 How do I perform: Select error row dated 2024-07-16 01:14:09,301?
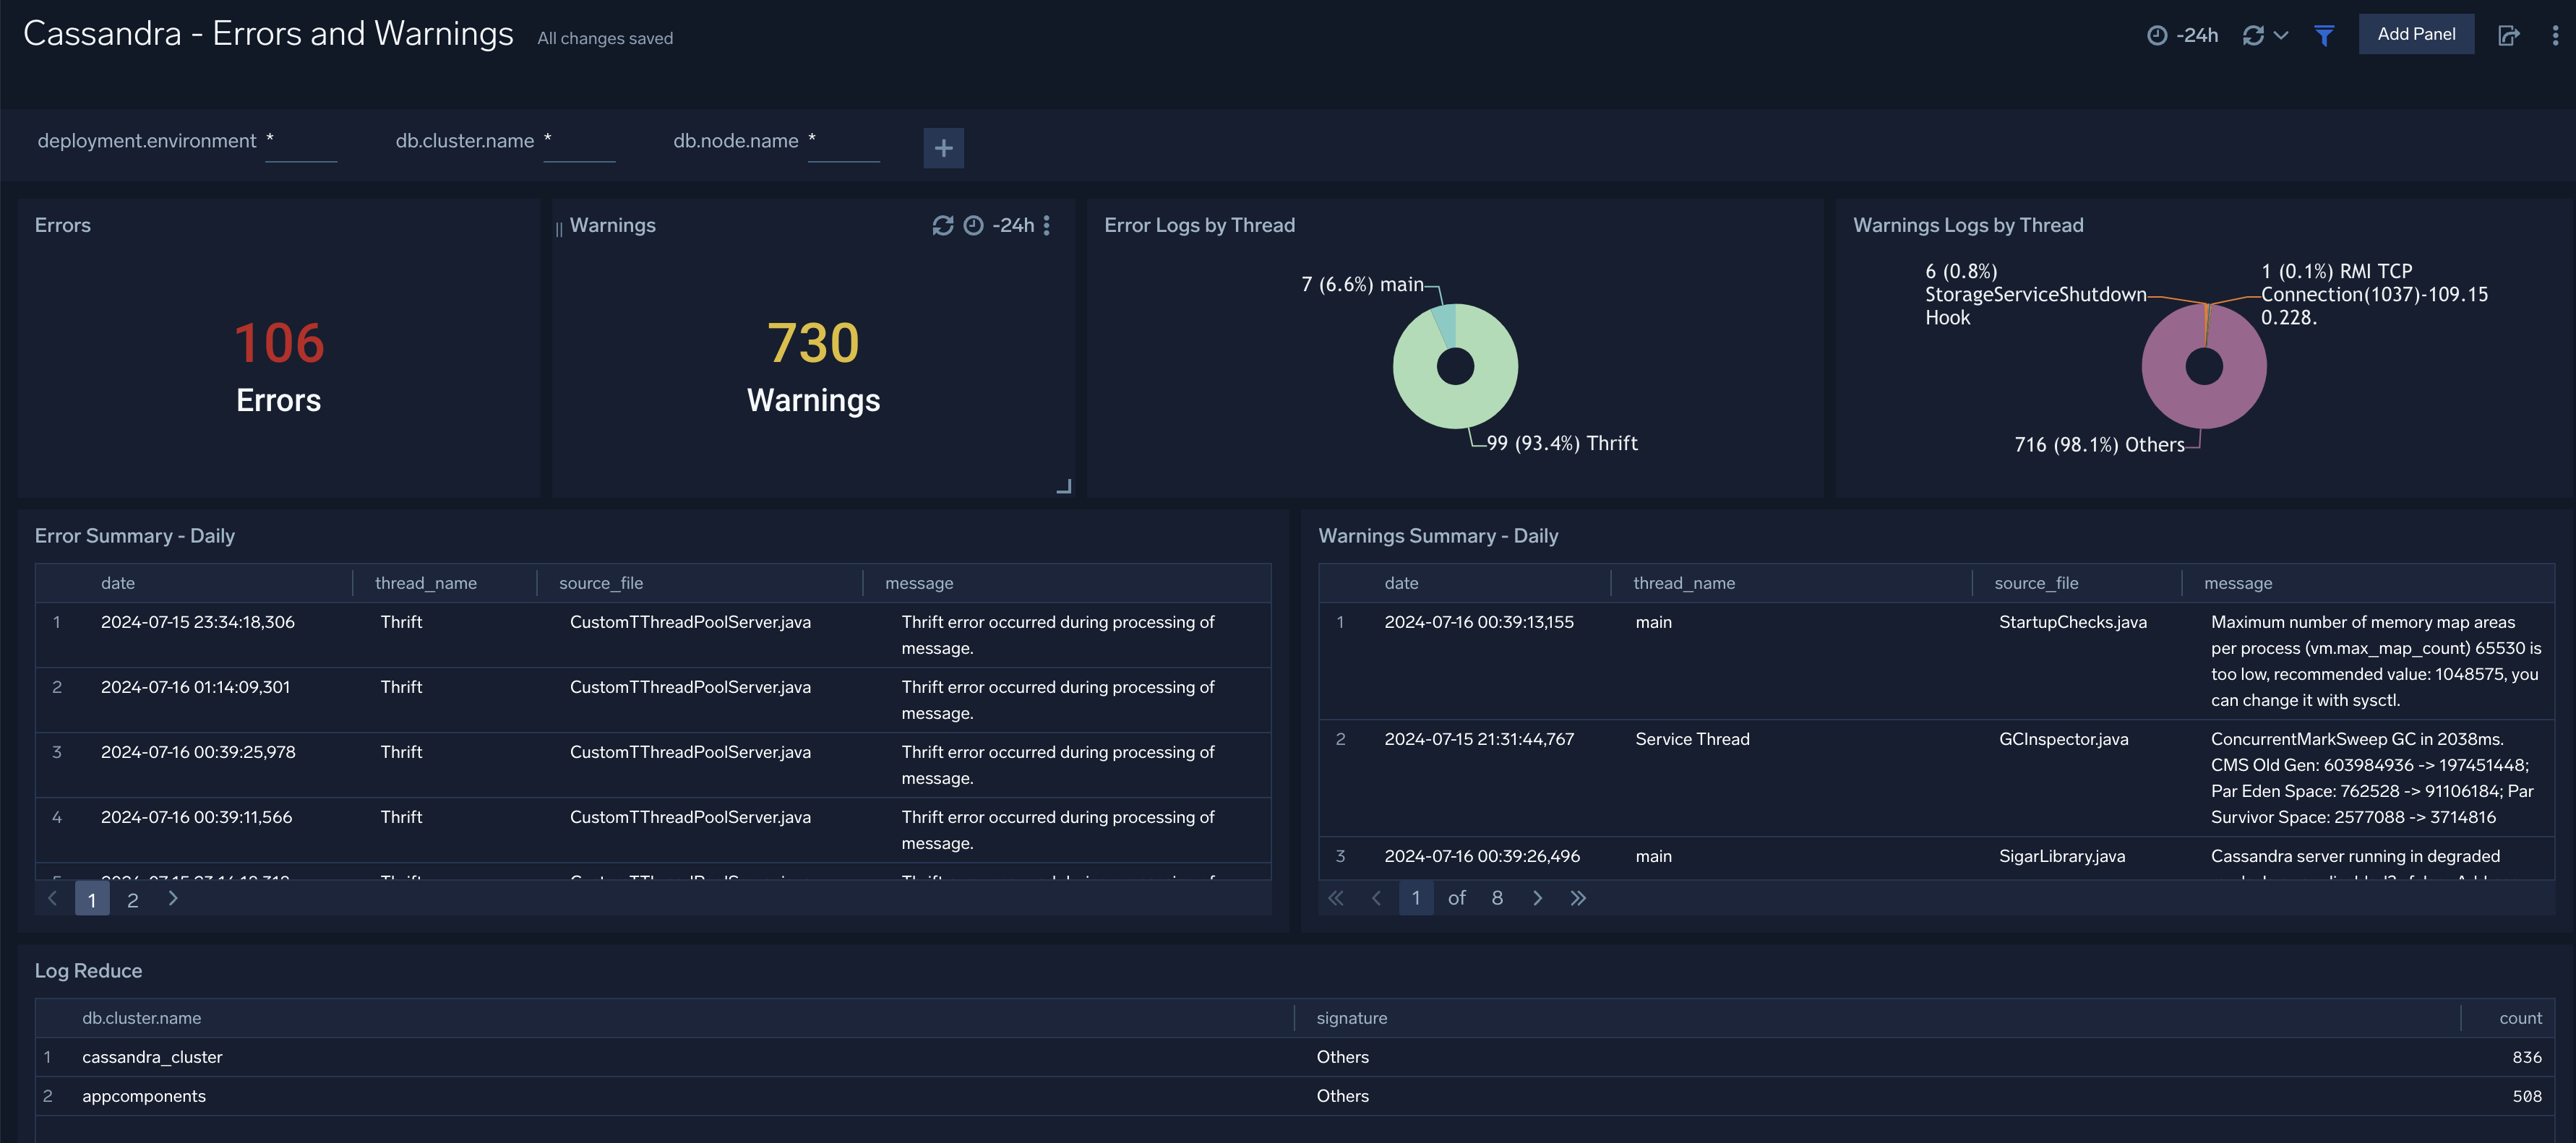coord(653,700)
